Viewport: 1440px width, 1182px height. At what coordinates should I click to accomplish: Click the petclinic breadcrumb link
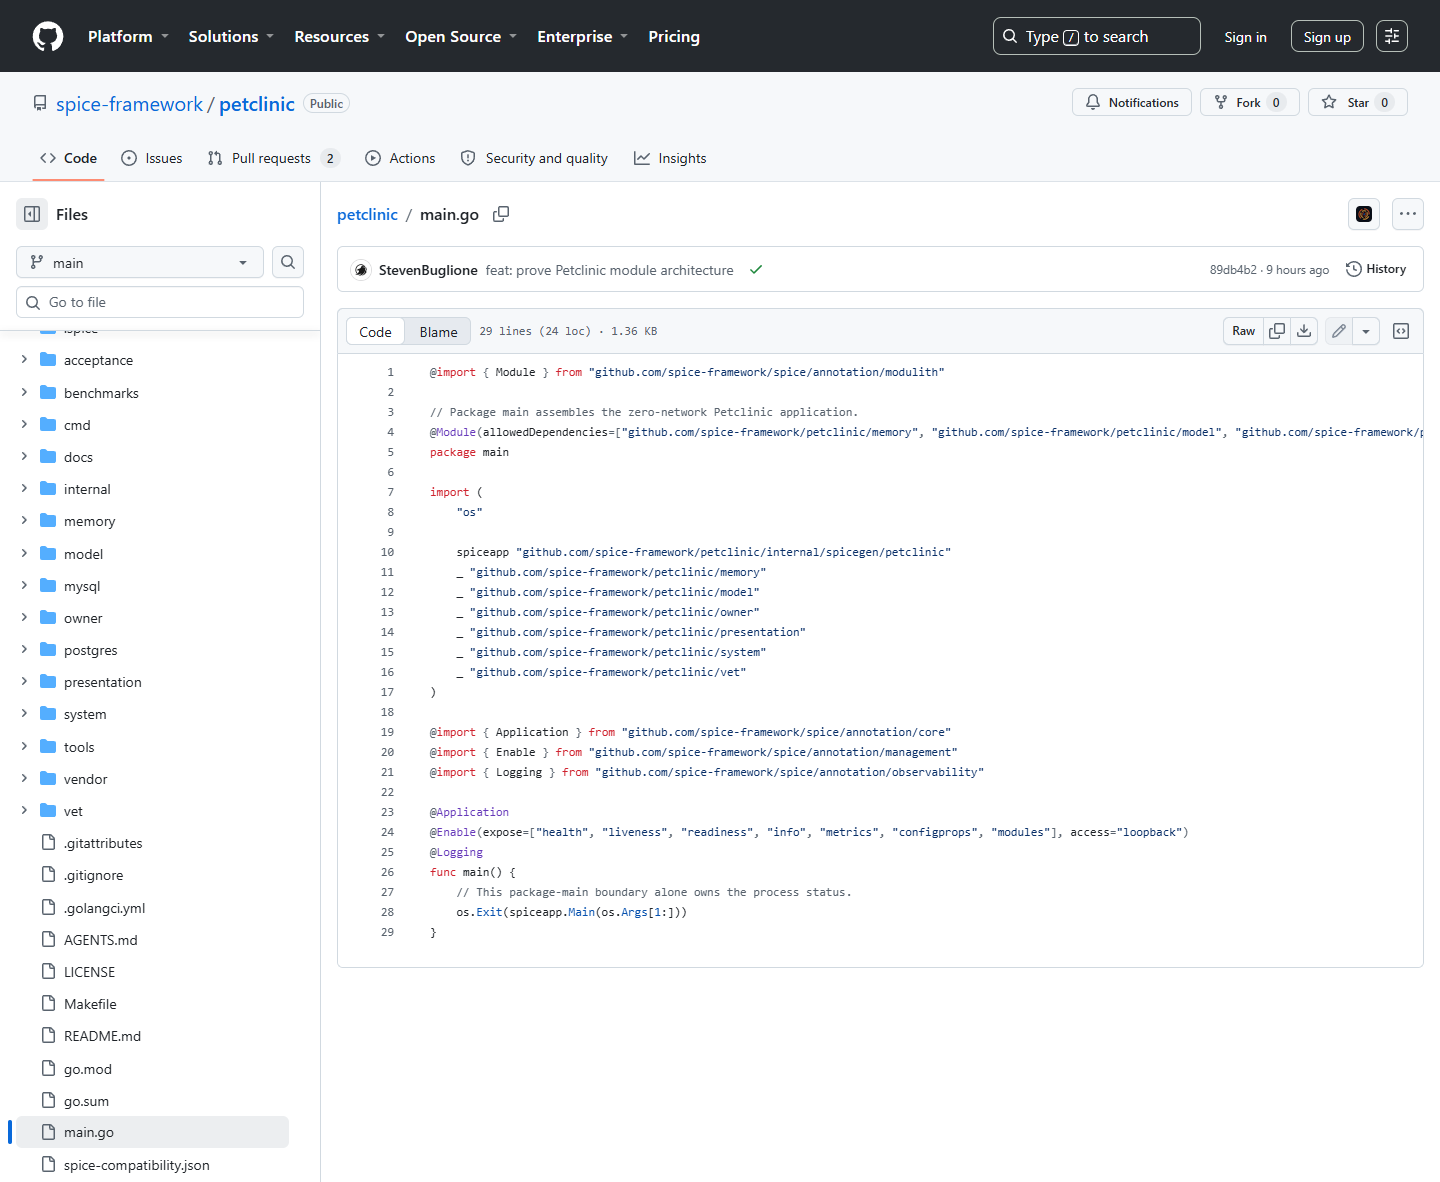click(x=367, y=214)
